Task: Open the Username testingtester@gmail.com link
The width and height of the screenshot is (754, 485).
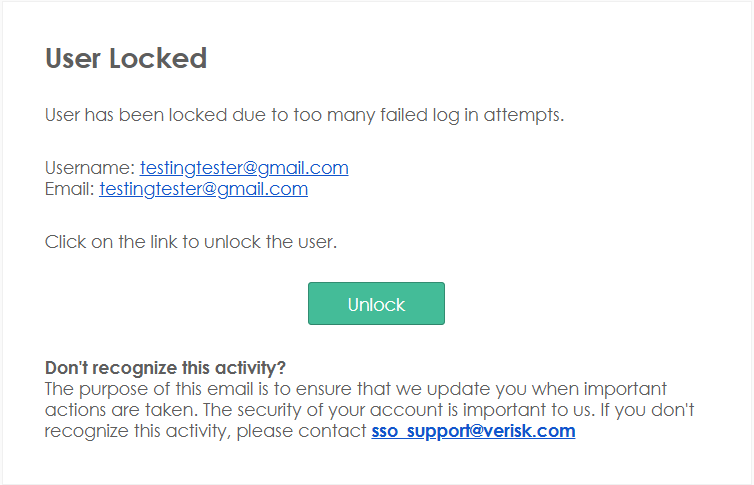Action: tap(244, 168)
